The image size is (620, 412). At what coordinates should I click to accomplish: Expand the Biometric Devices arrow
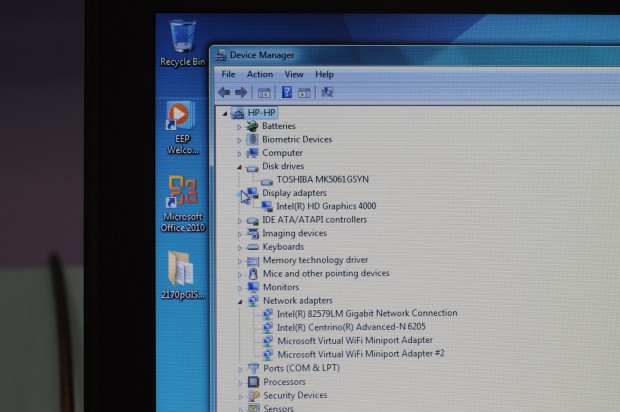click(x=239, y=140)
